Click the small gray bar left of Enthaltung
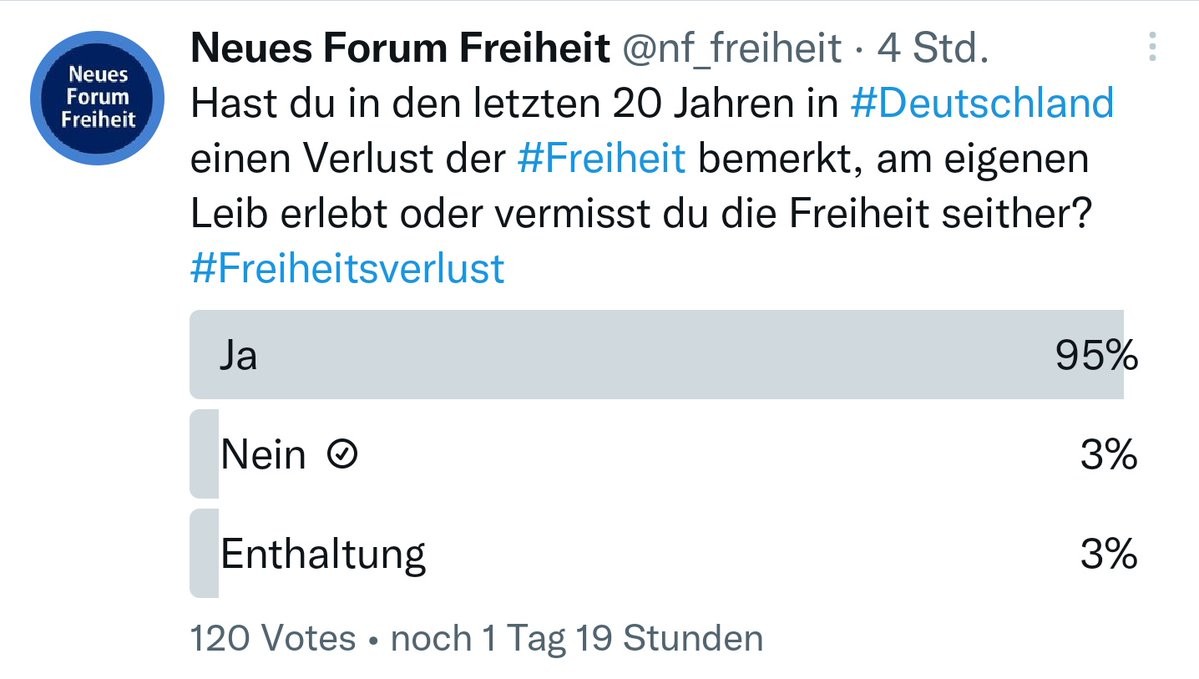 tap(203, 552)
